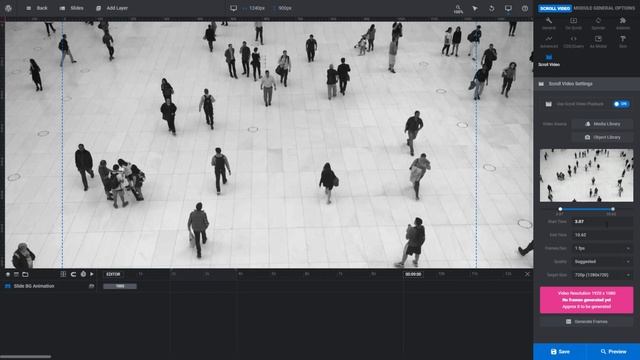
Task: Click the Start Time field showing 3.87
Action: 602,222
